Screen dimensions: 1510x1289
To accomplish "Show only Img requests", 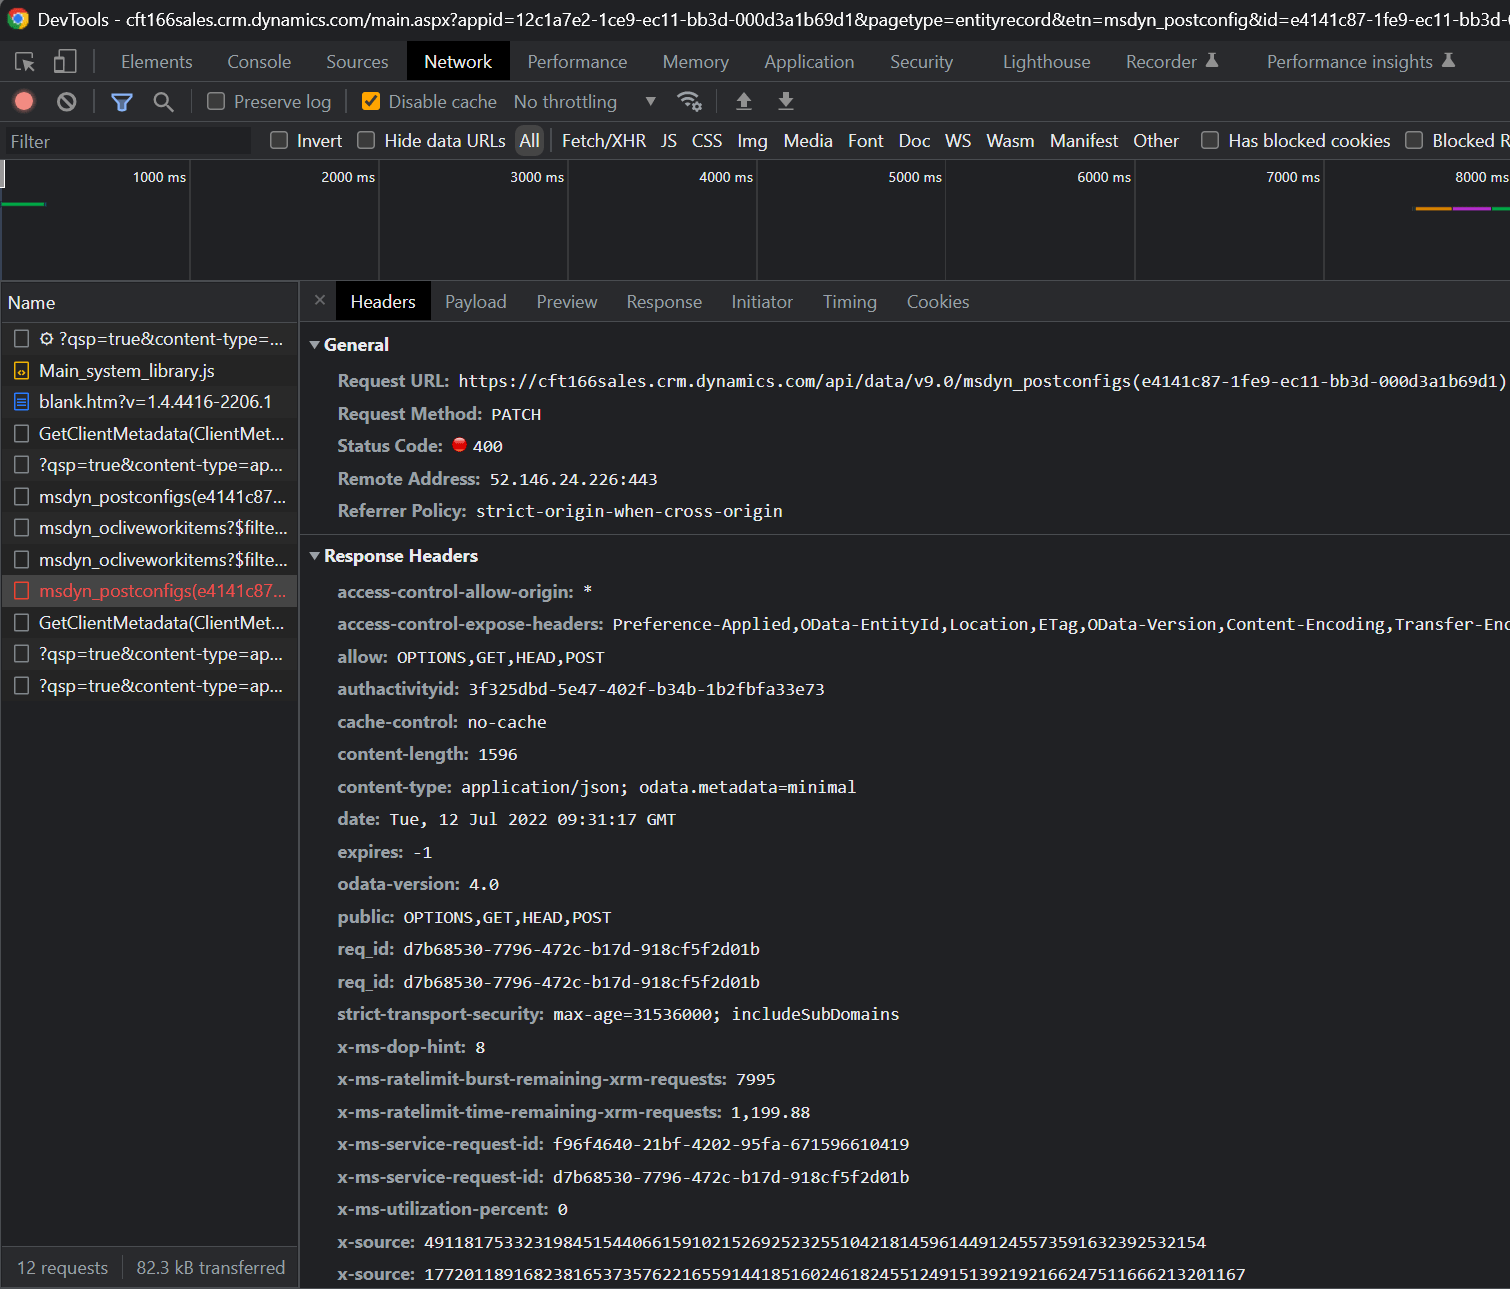I will [752, 141].
